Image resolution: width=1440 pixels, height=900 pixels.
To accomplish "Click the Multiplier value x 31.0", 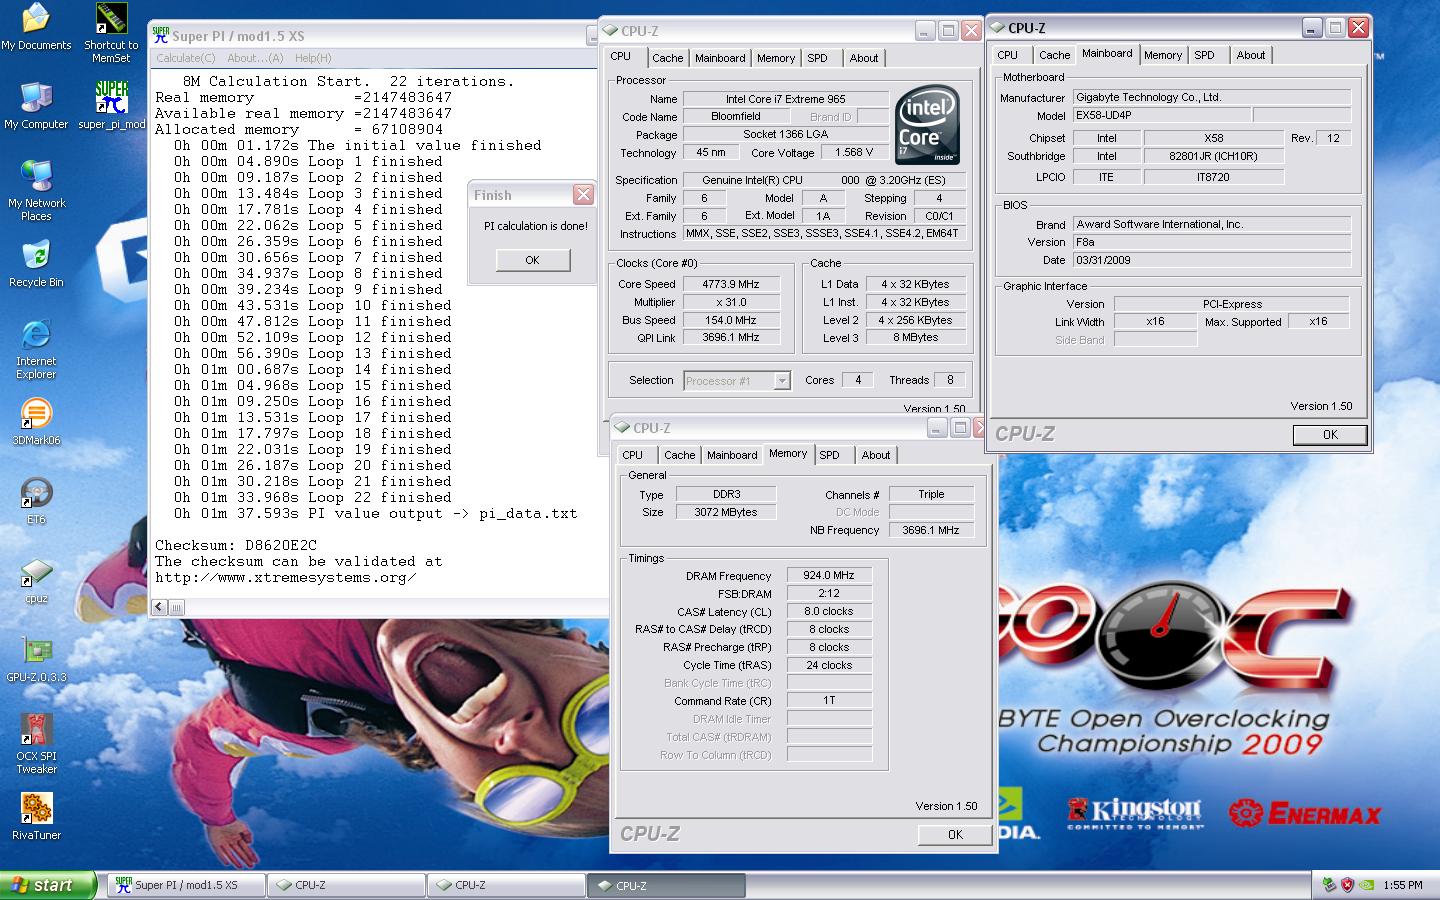I will pos(730,302).
